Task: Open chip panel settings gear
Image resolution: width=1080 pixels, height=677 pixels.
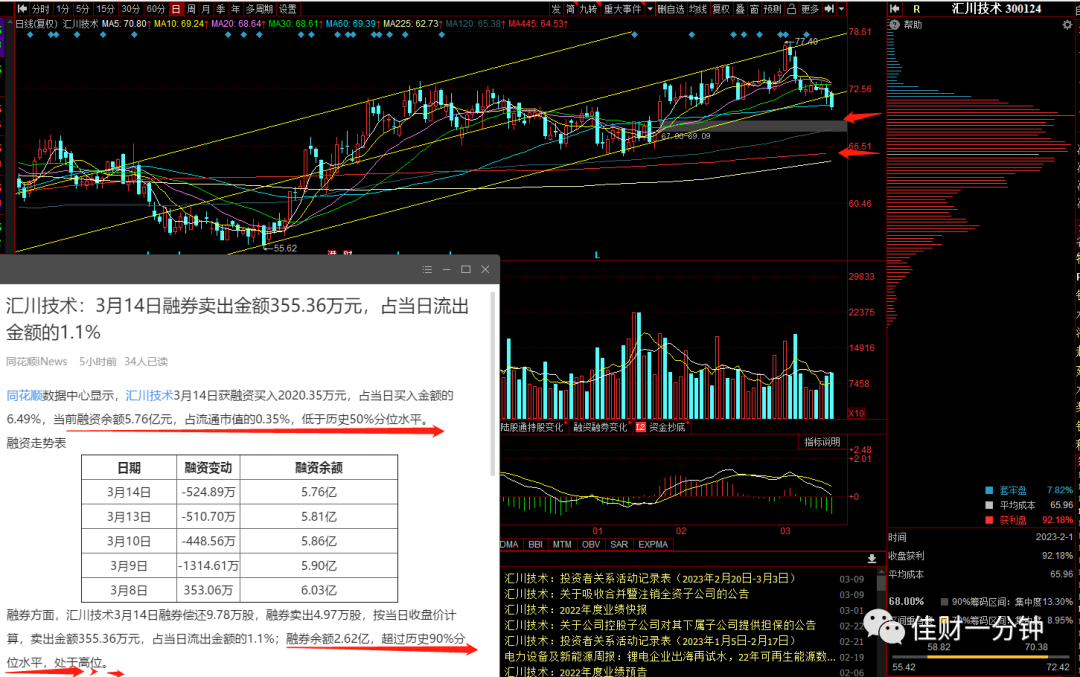Action: pos(1067,25)
